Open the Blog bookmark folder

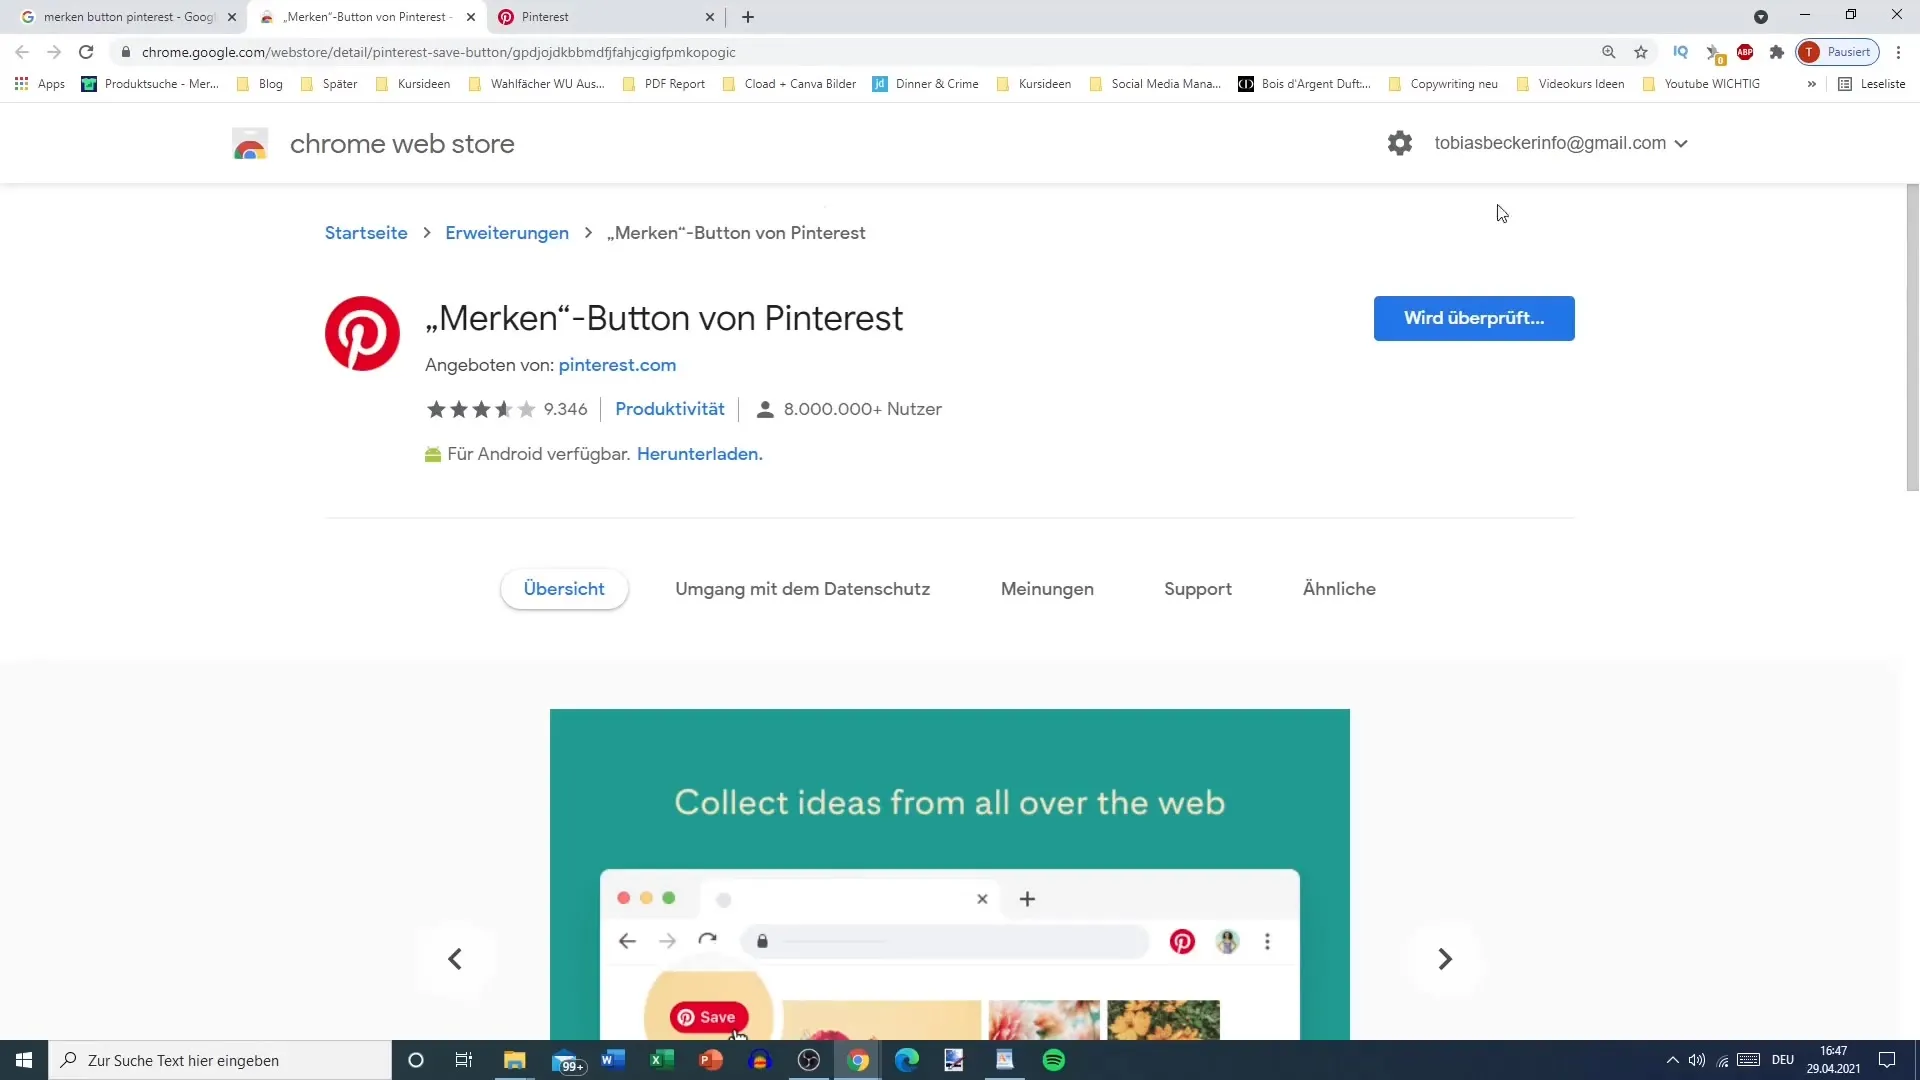point(260,84)
